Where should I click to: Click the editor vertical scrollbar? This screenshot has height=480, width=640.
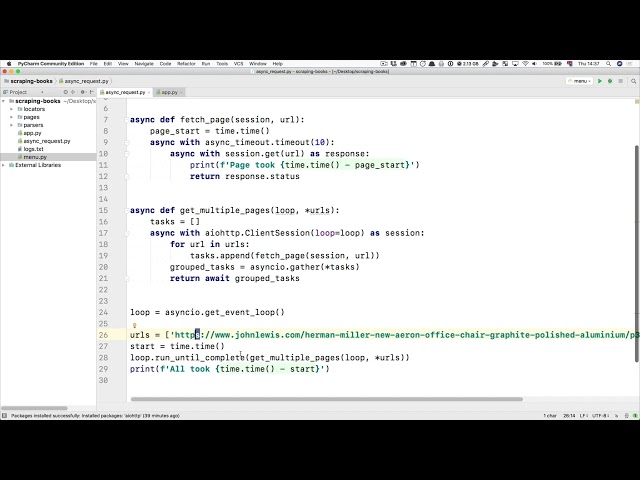click(x=637, y=253)
